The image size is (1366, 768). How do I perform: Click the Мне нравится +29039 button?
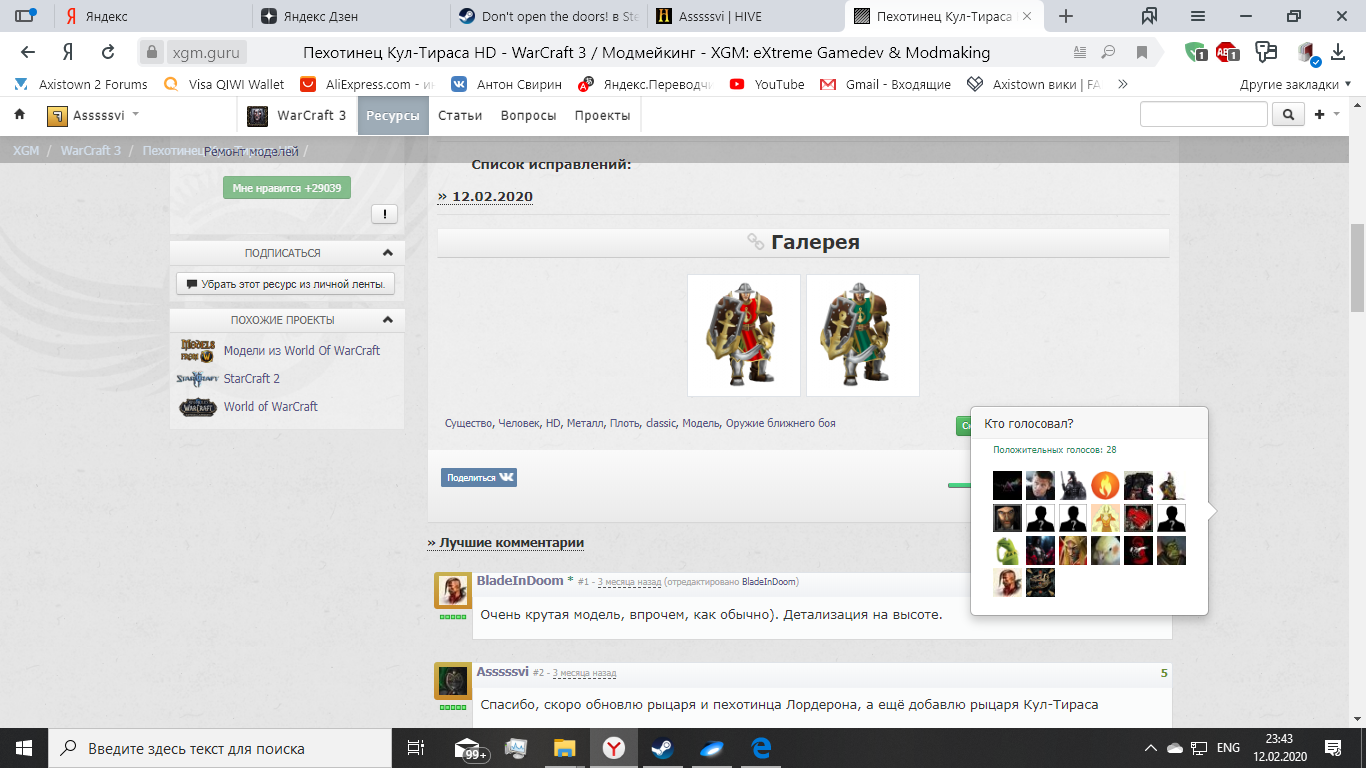(287, 187)
